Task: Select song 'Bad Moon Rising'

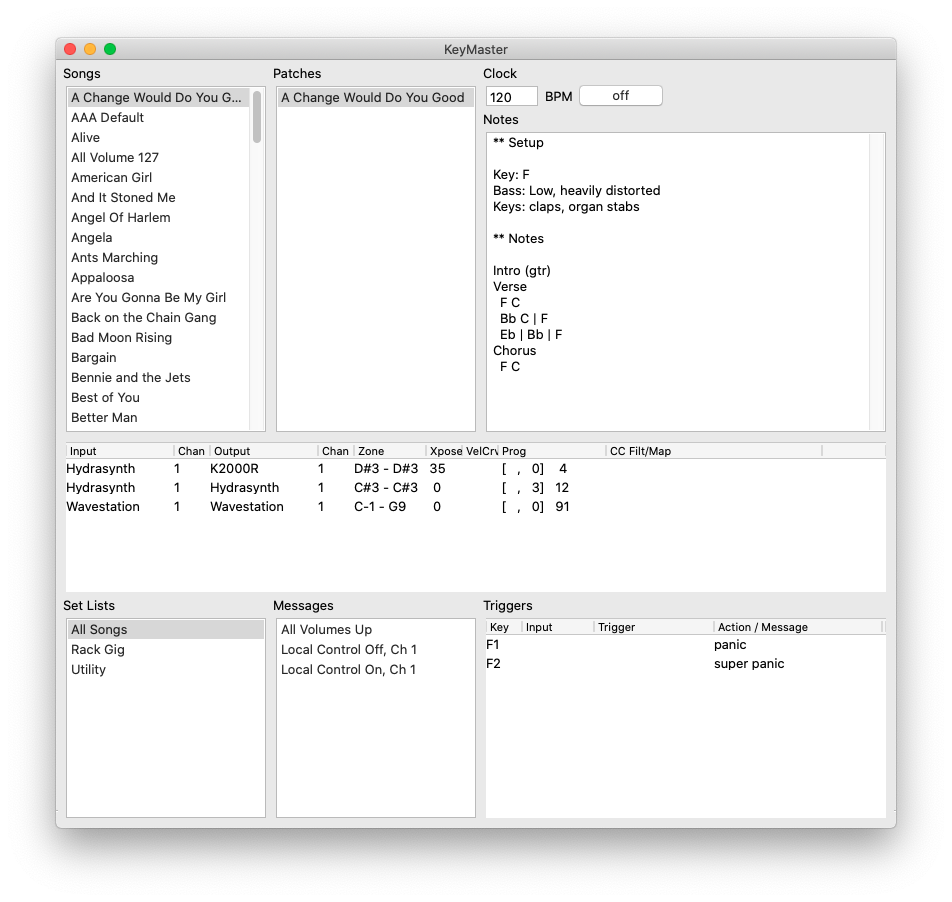Action: 158,338
